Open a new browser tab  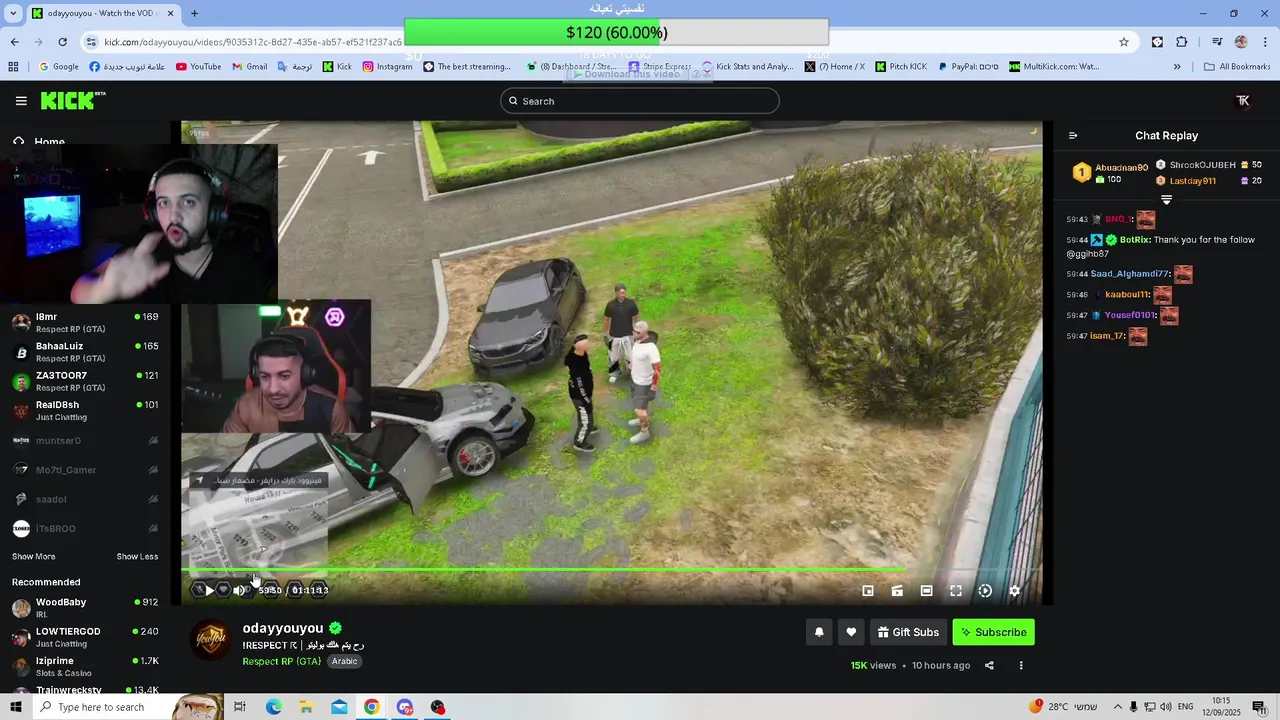[194, 13]
